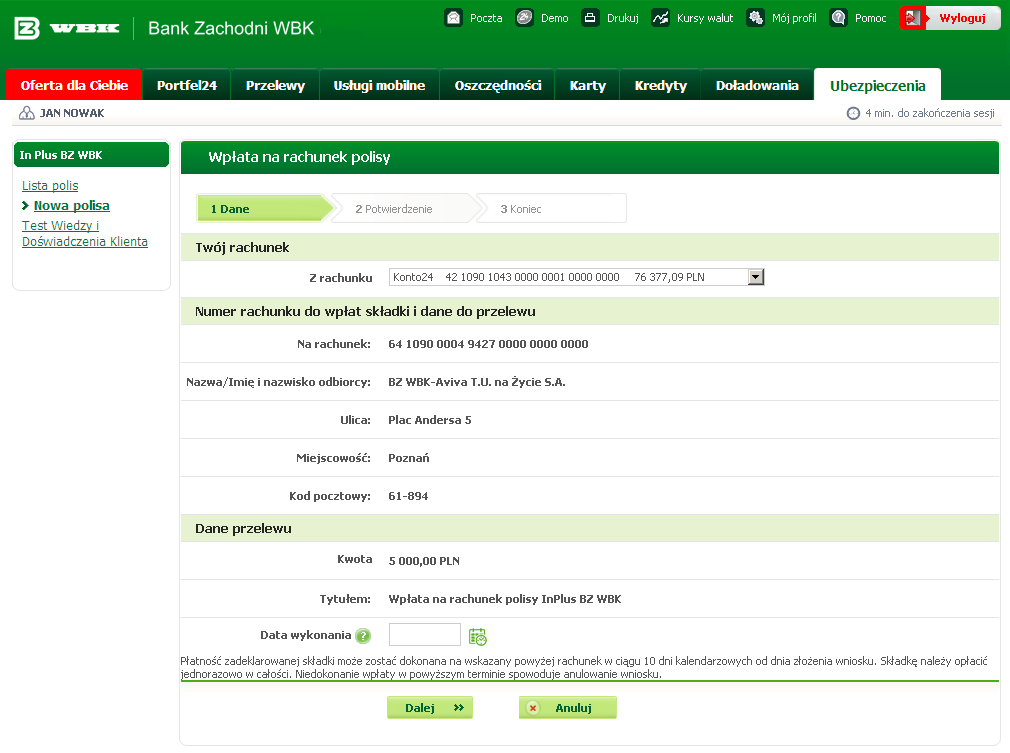Click the title Wpłata na rachunek polisy InPlus
Image resolution: width=1010 pixels, height=753 pixels.
tap(504, 599)
